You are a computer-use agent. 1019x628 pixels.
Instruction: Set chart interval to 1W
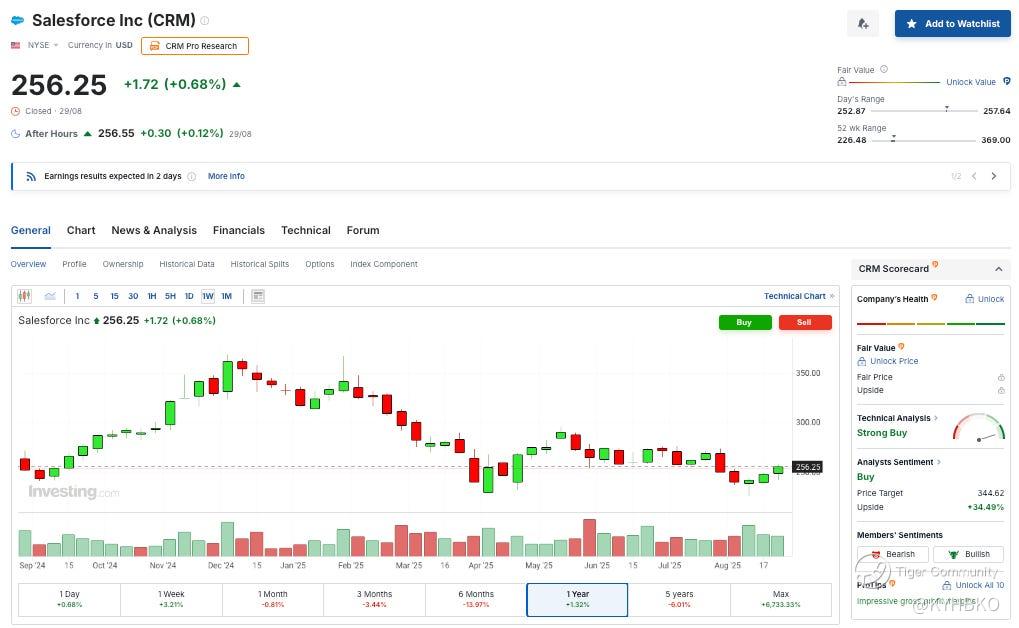(208, 296)
